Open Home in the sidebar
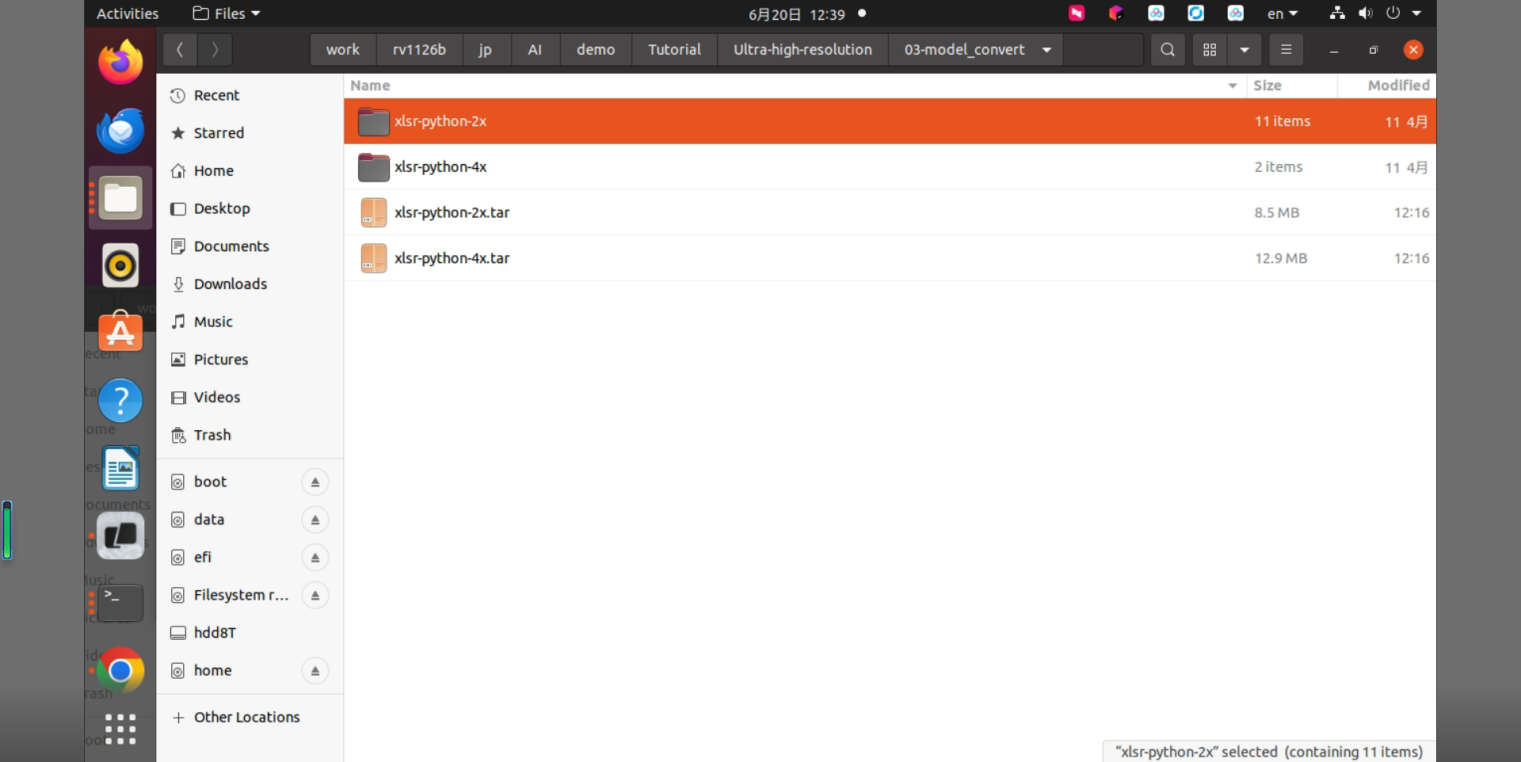1521x762 pixels. coord(250,171)
